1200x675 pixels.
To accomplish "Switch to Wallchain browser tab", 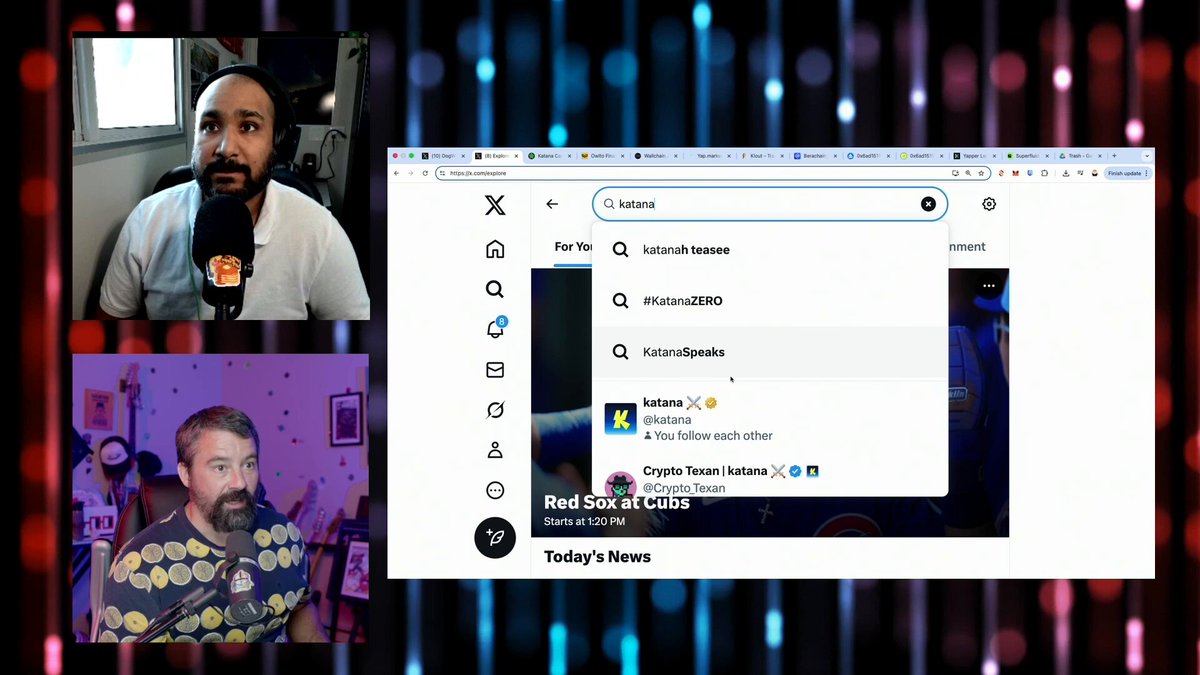I will (x=656, y=156).
